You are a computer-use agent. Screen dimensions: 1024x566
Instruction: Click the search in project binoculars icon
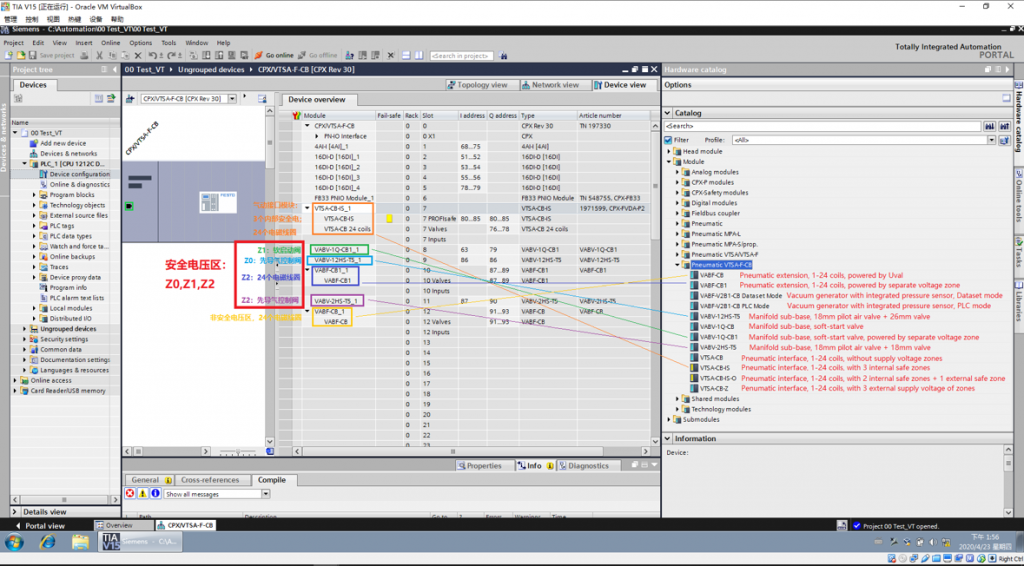(504, 55)
